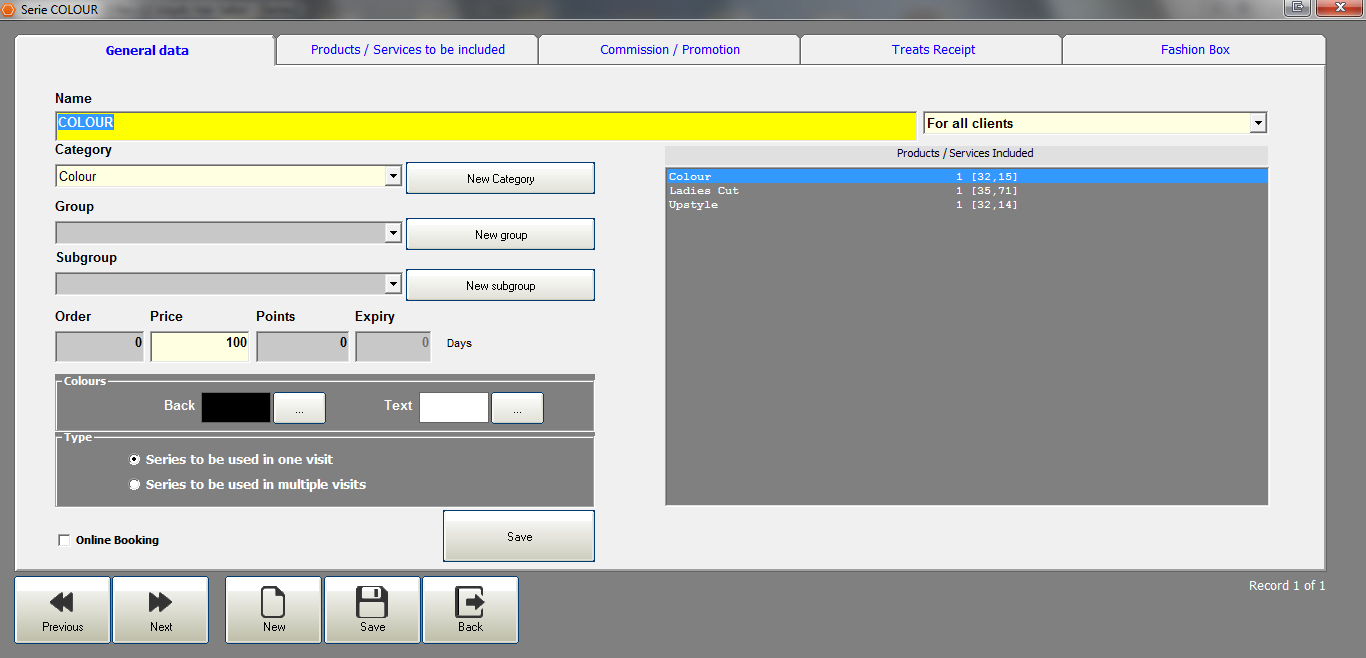The image size is (1366, 658).
Task: Open the For all clients dropdown
Action: (1258, 123)
